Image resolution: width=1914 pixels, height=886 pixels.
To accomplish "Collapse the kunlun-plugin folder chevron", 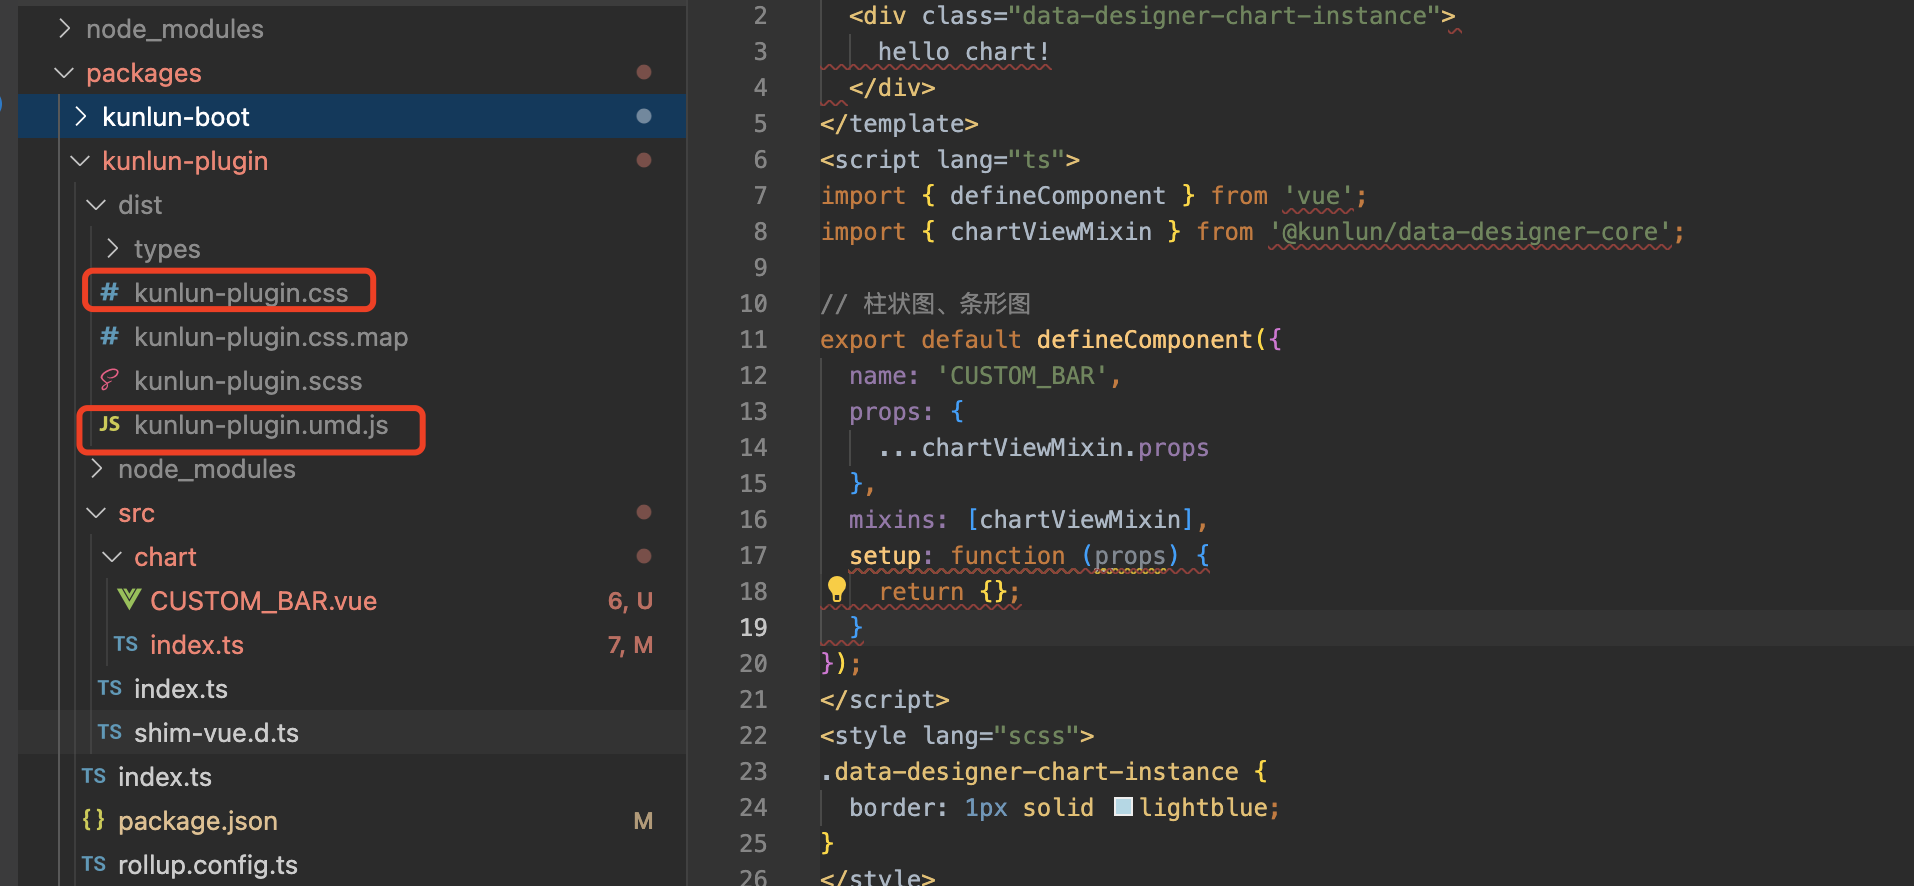I will click(x=81, y=161).
